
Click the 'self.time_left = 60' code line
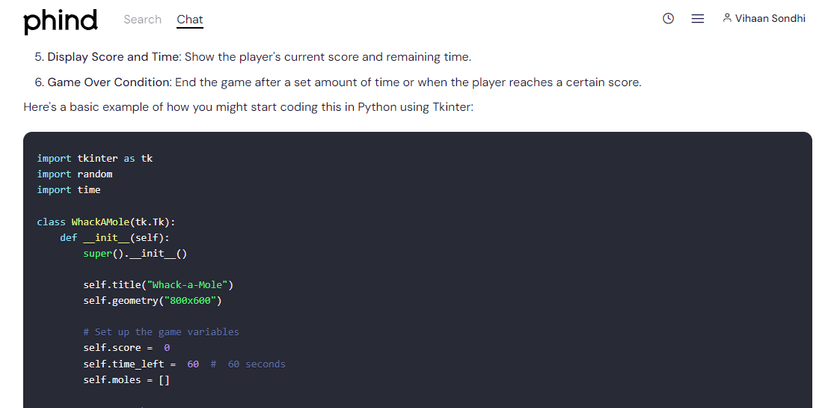pyautogui.click(x=184, y=364)
